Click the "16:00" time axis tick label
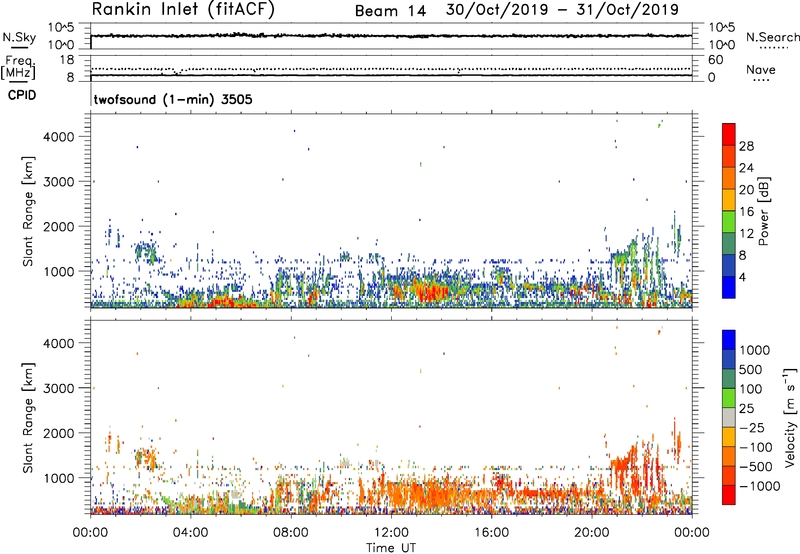This screenshot has width=800, height=554. coord(491,533)
